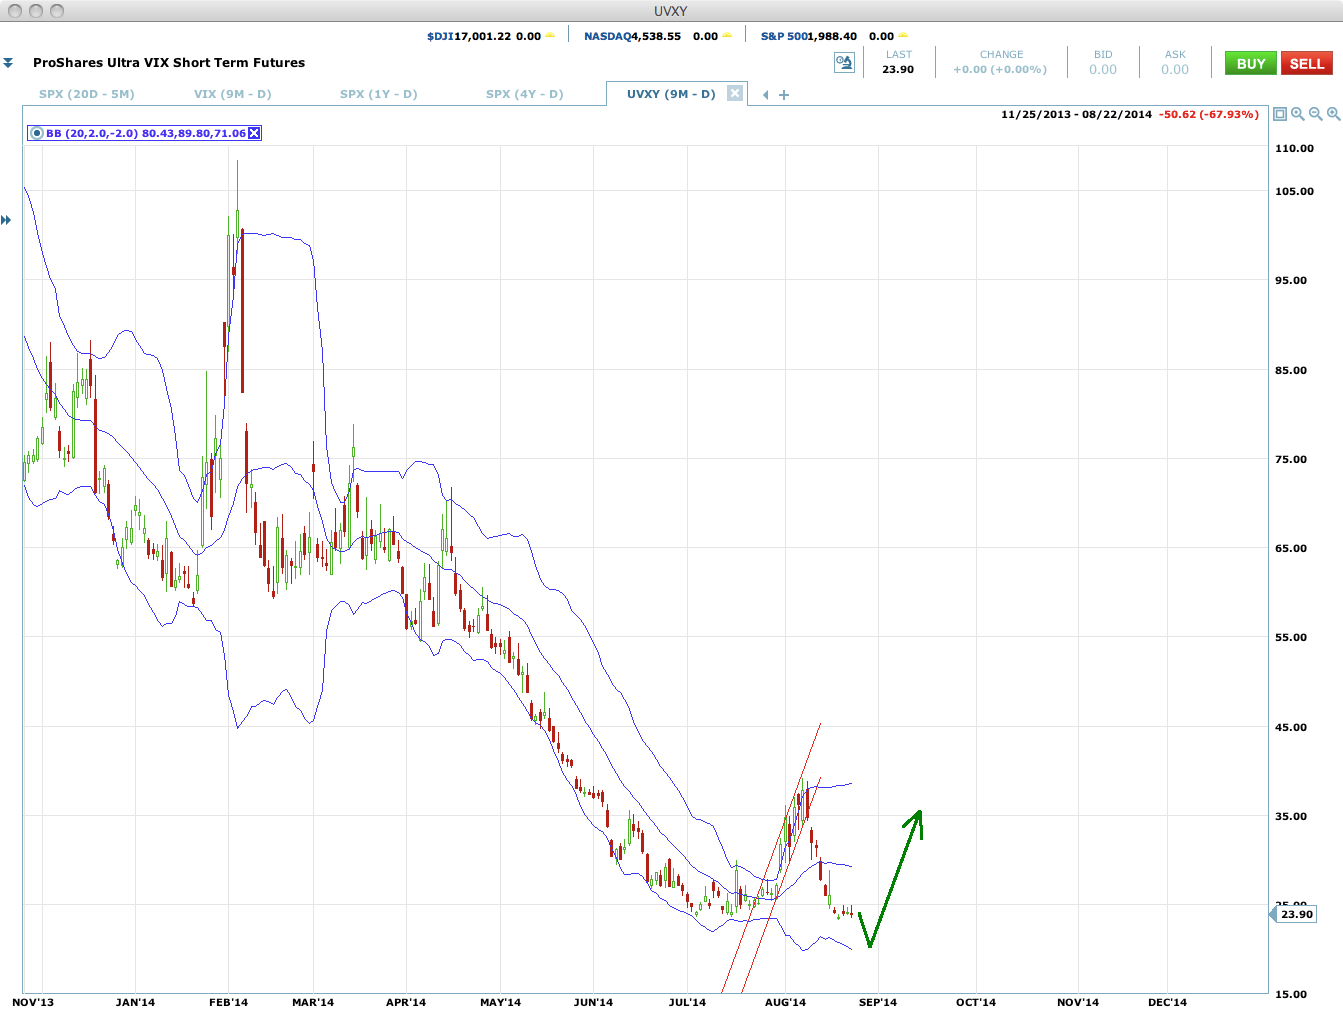Click the yellow status icon next to S&P 500
The image size is (1343, 1028).
[x=903, y=36]
